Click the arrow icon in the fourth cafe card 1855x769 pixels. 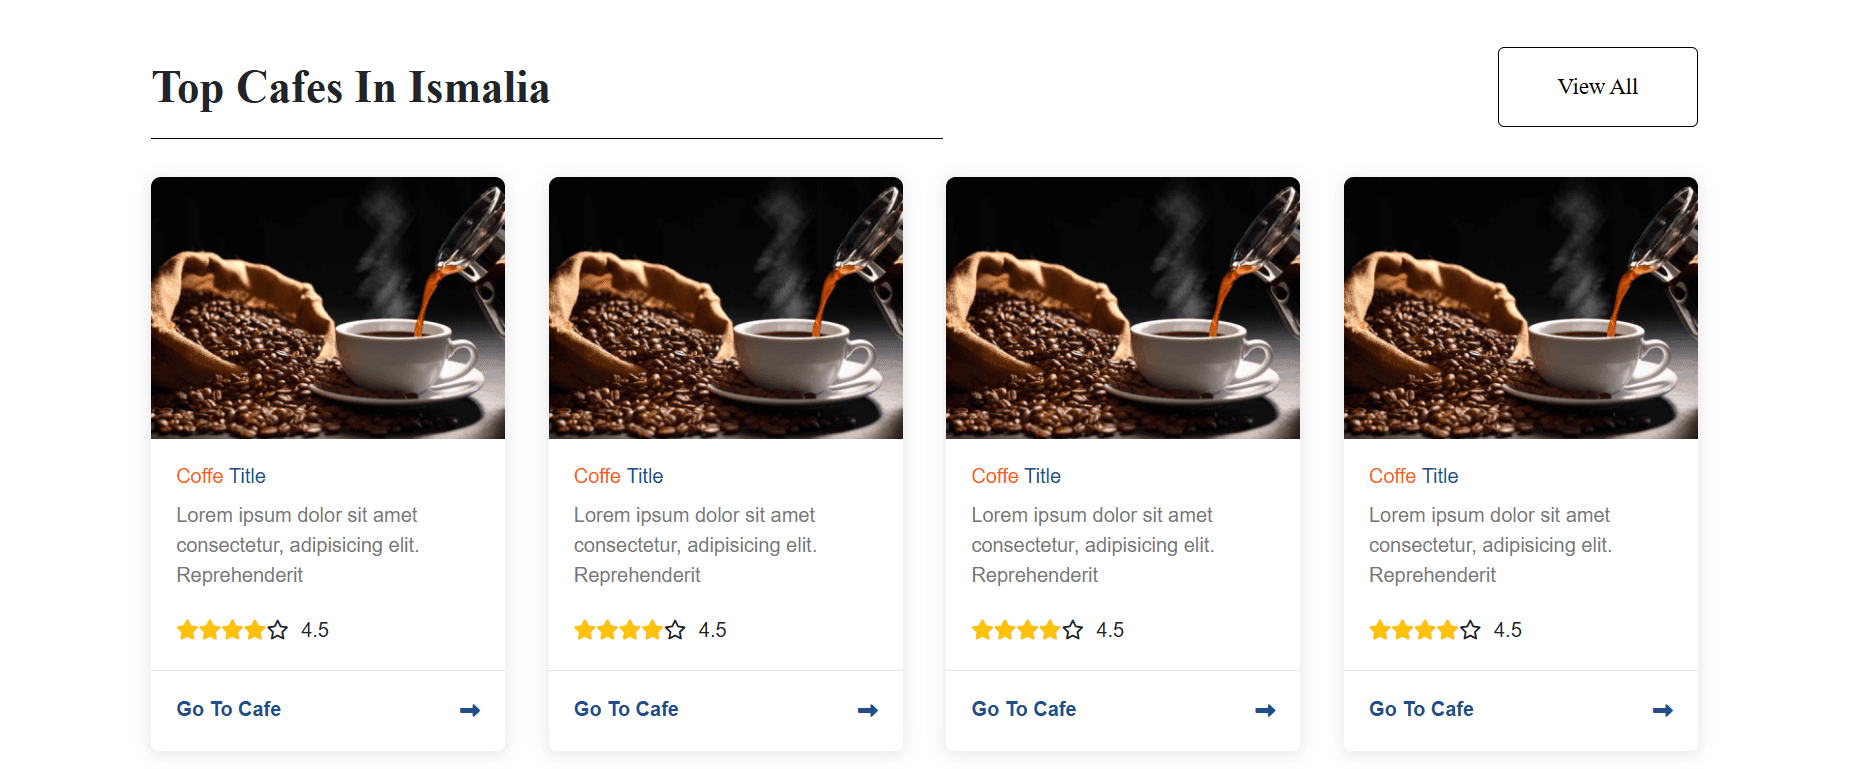point(1662,710)
